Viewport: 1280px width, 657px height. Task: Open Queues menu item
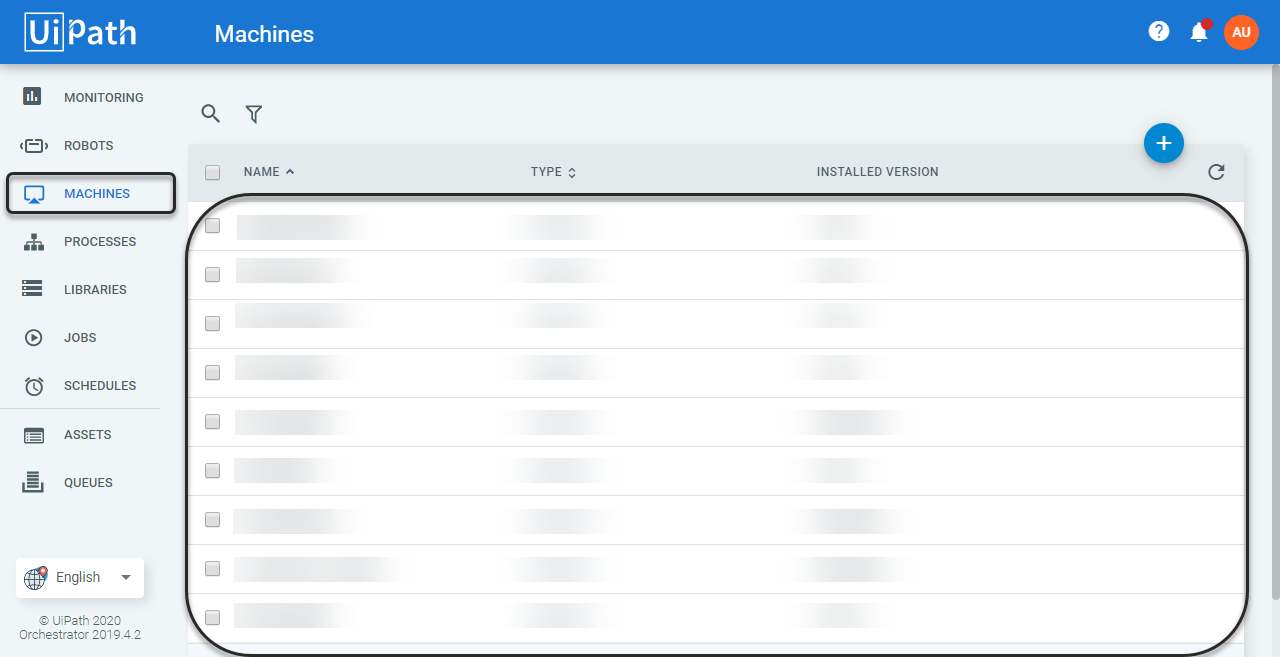click(x=88, y=483)
